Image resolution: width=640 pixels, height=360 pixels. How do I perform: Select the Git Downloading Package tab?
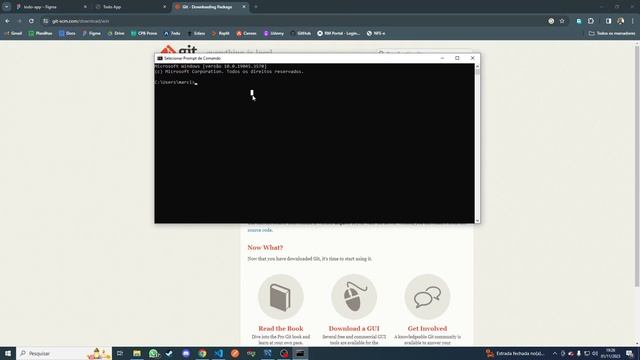[210, 7]
